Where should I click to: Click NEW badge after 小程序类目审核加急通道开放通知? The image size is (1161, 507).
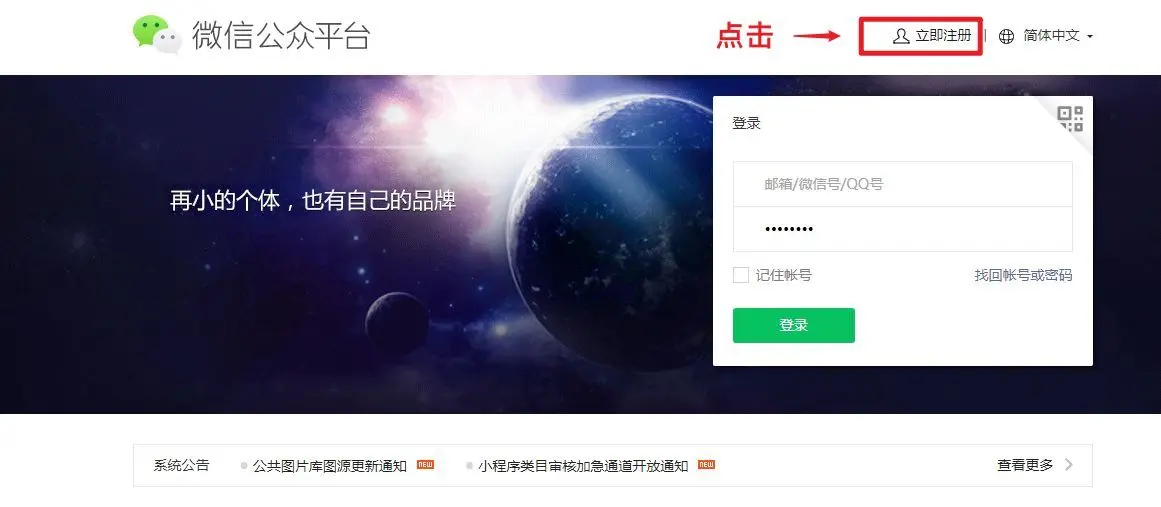[x=706, y=465]
